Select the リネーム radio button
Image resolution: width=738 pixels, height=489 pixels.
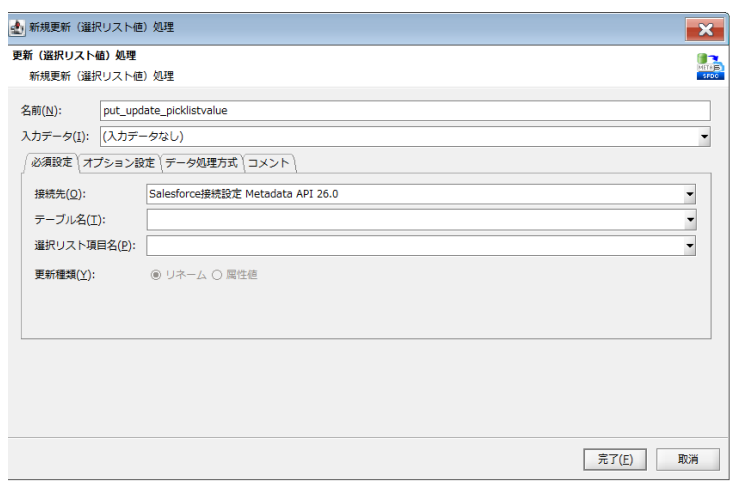coord(156,275)
